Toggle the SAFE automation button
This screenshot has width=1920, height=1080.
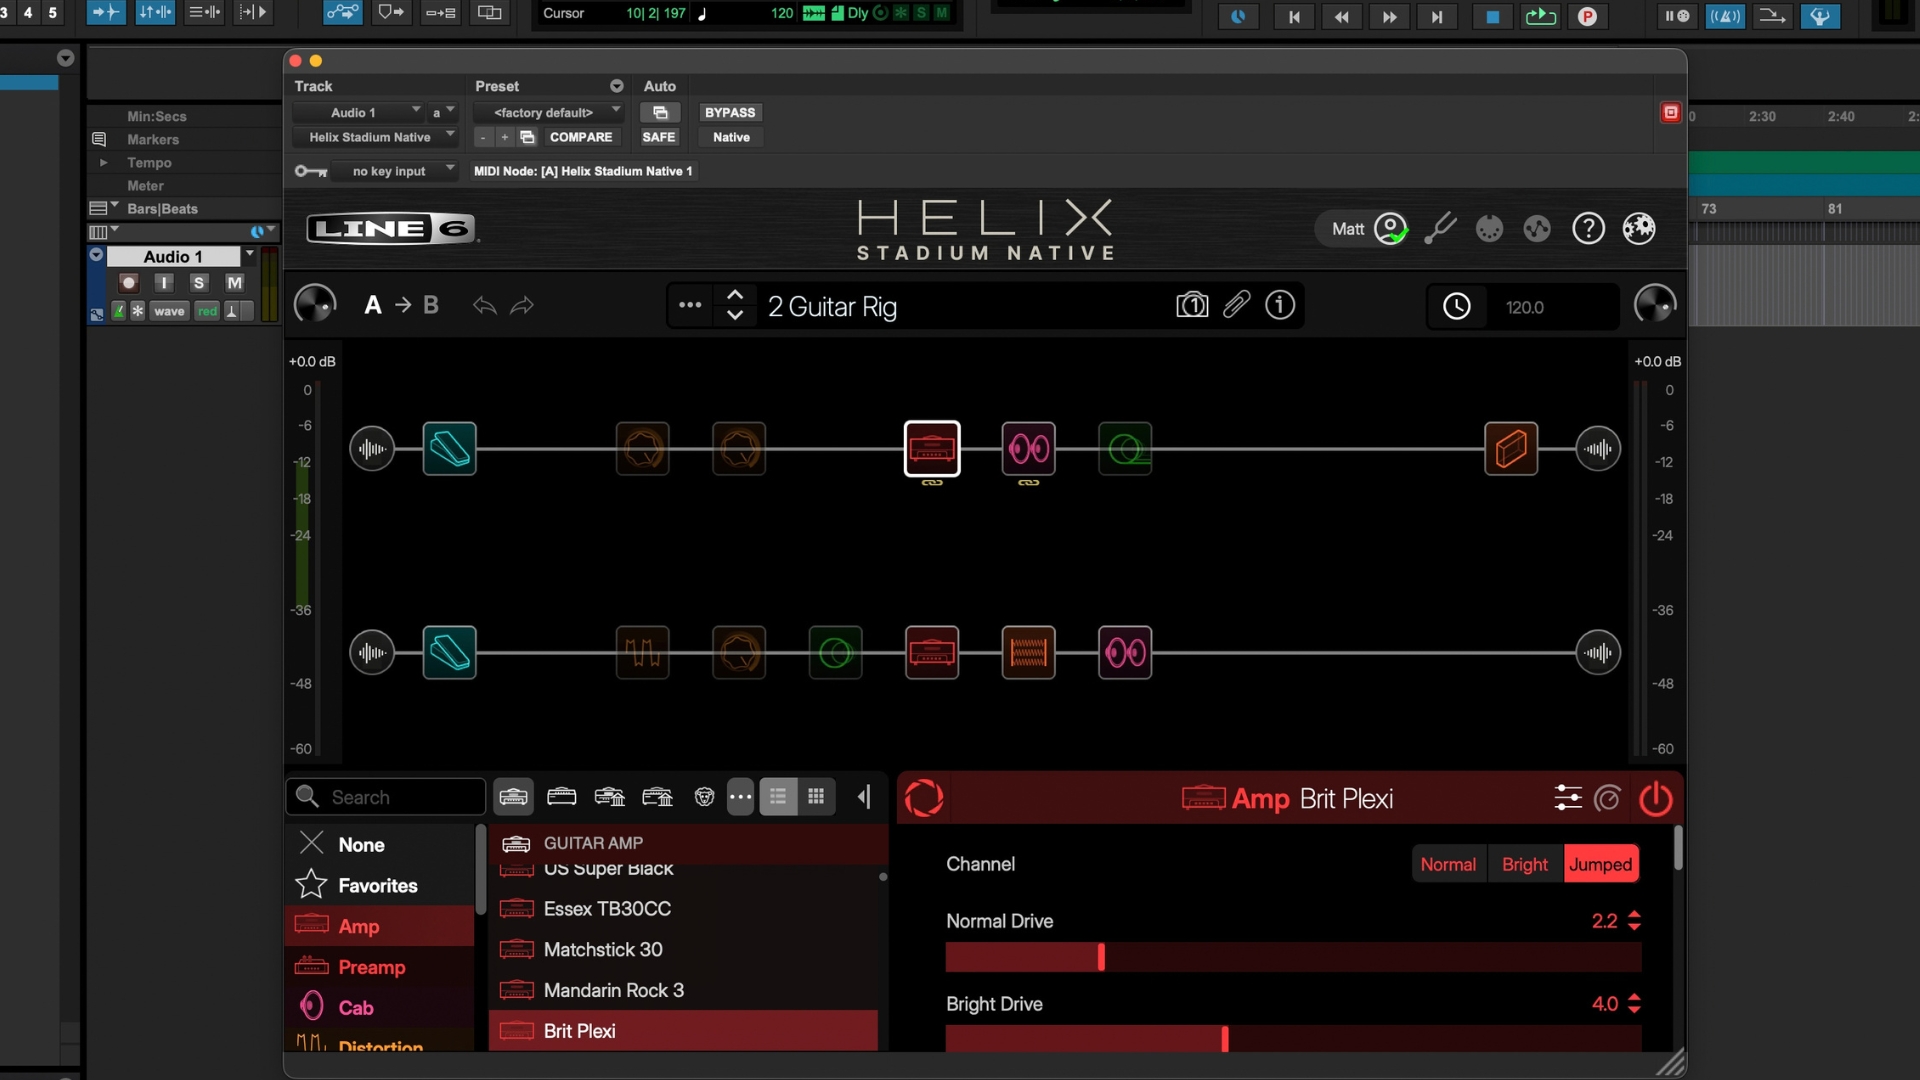click(x=659, y=137)
